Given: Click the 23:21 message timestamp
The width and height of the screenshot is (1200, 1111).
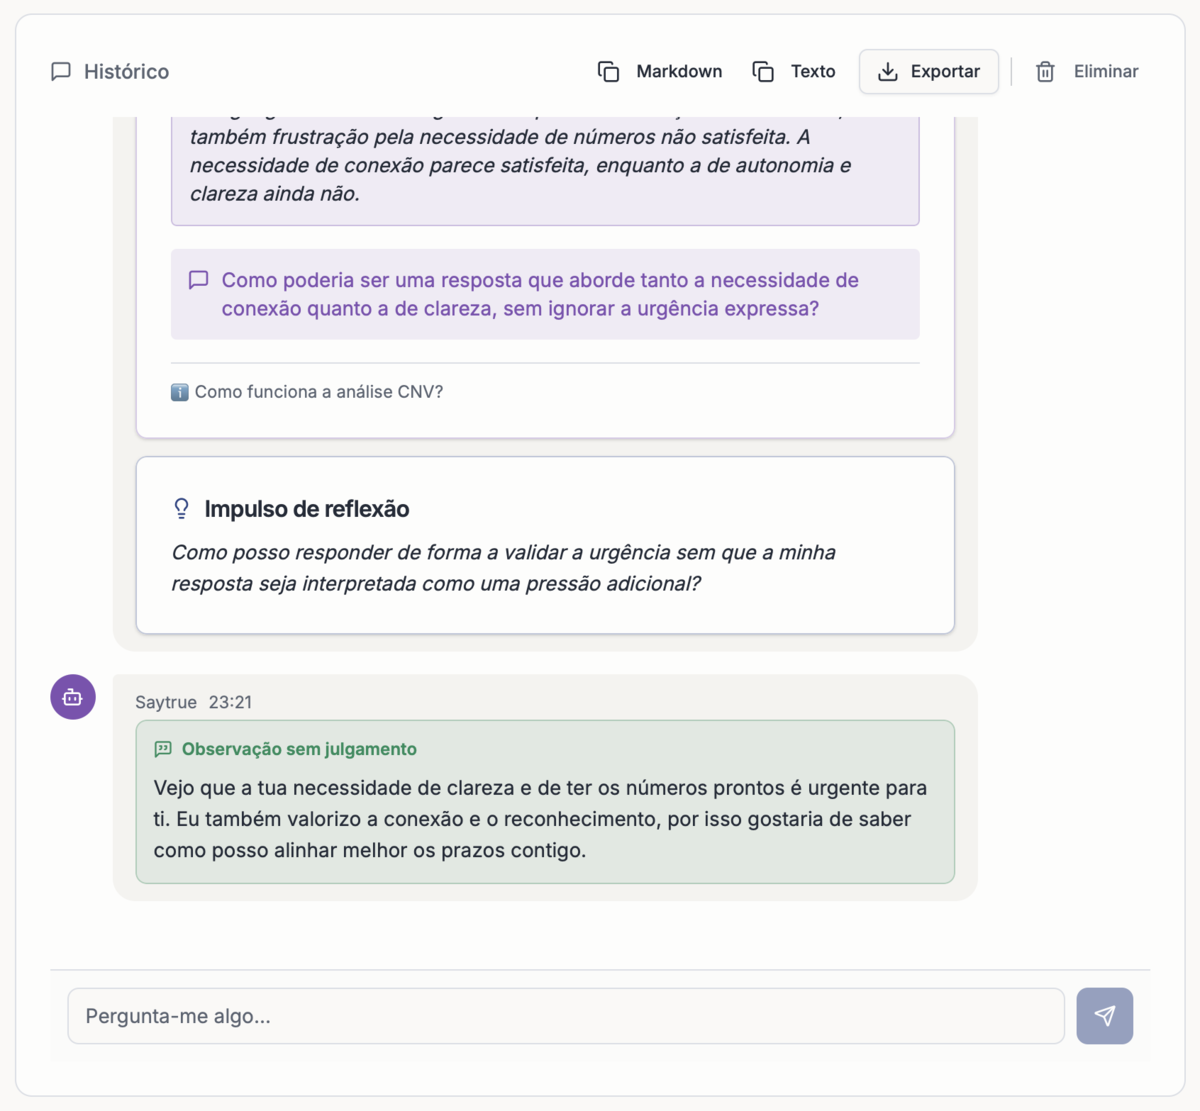Looking at the screenshot, I should coord(230,702).
